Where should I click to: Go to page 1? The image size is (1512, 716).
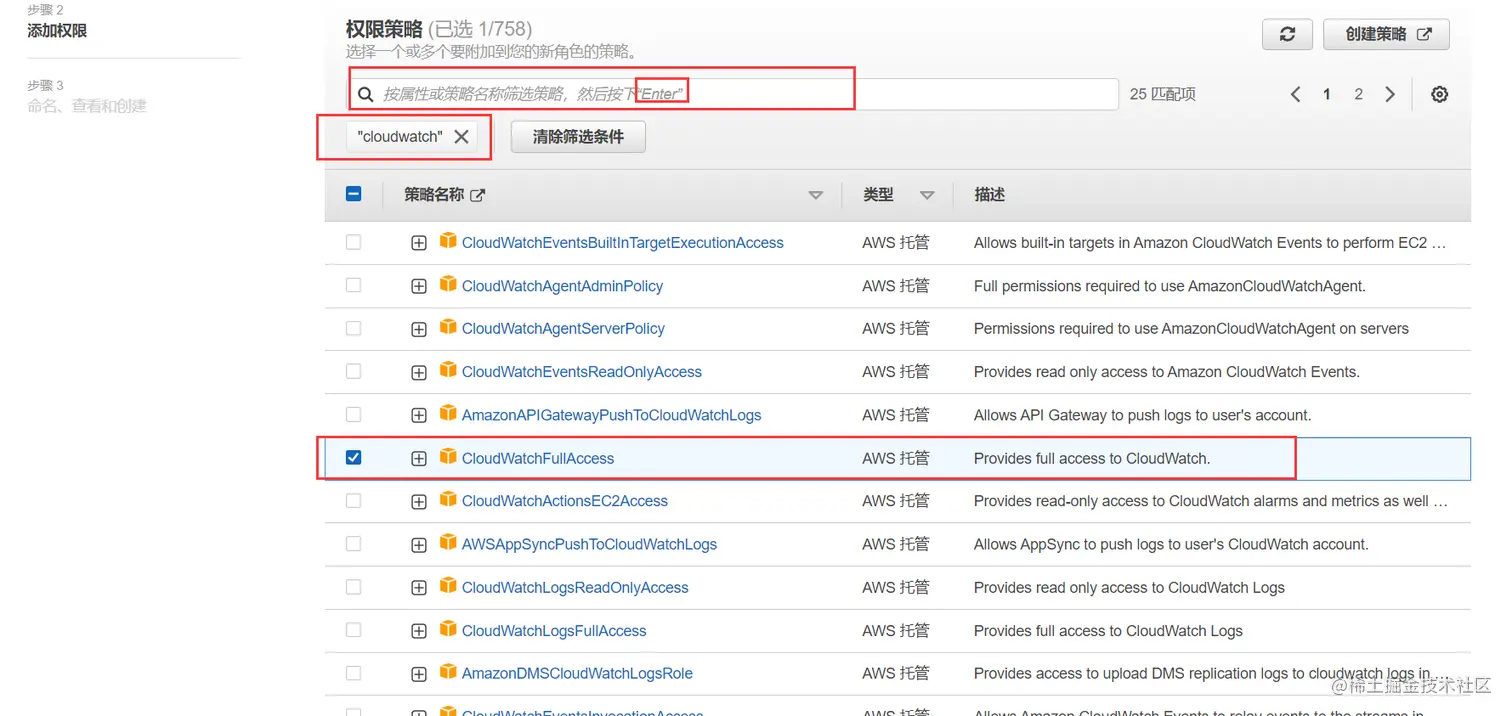[1327, 94]
